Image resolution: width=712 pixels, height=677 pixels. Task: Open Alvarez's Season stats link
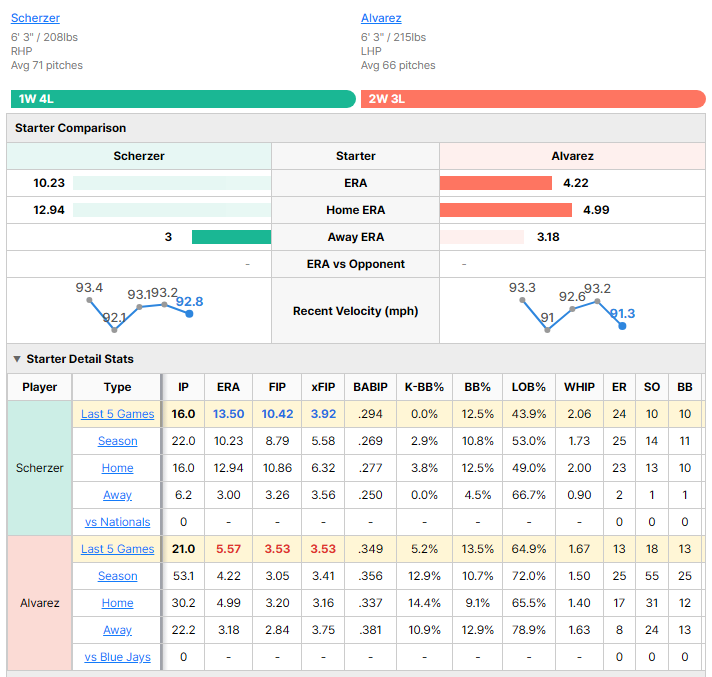[x=118, y=576]
